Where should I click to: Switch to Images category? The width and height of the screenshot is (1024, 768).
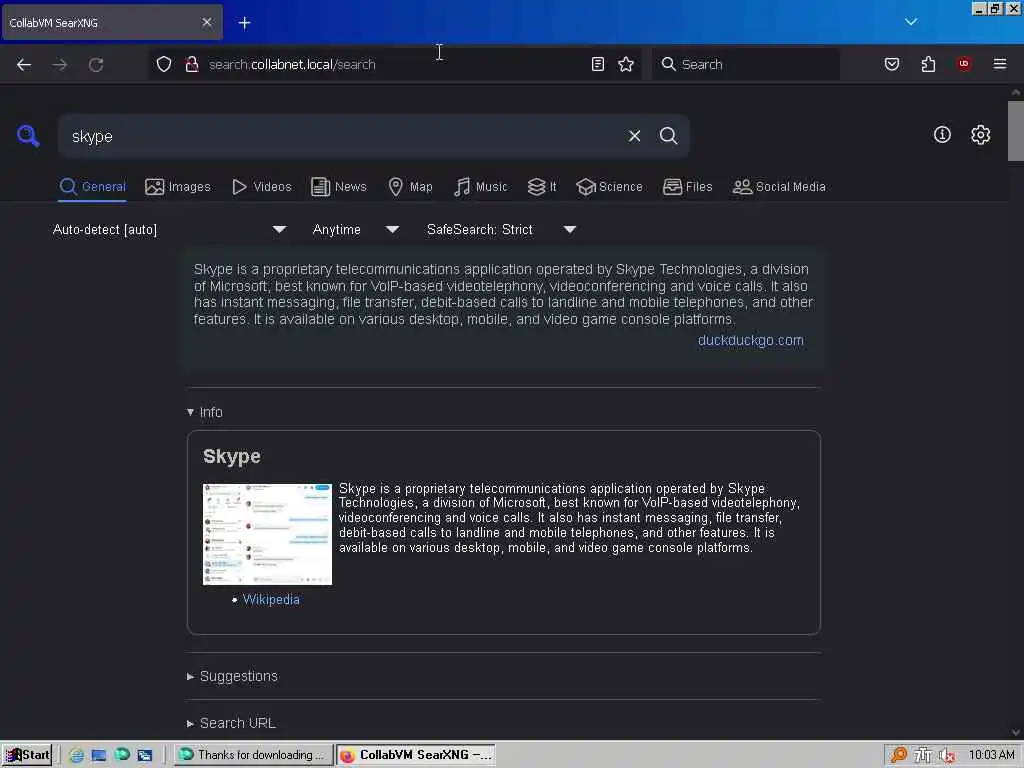[x=178, y=187]
